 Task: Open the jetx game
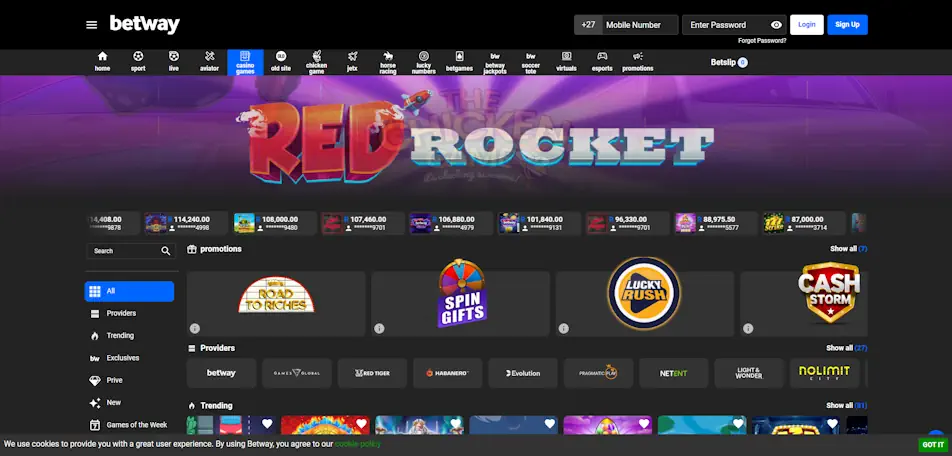(352, 62)
